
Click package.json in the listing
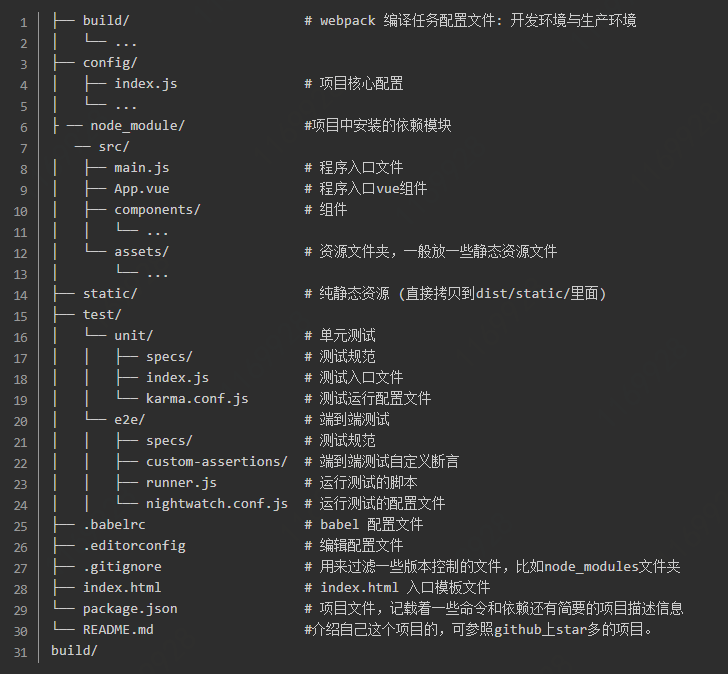click(x=130, y=609)
